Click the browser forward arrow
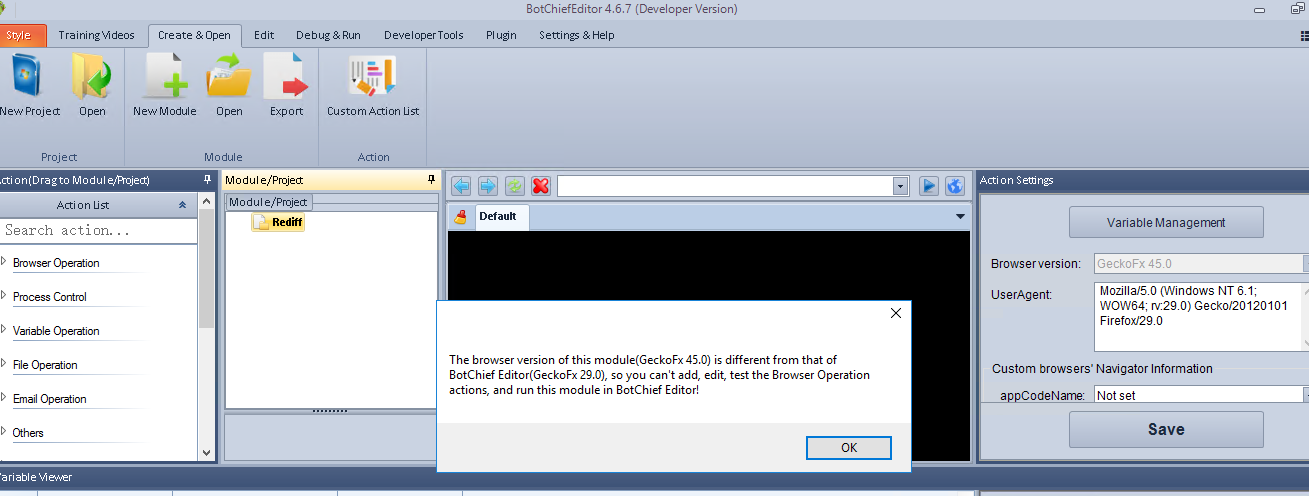The width and height of the screenshot is (1309, 496). click(488, 186)
